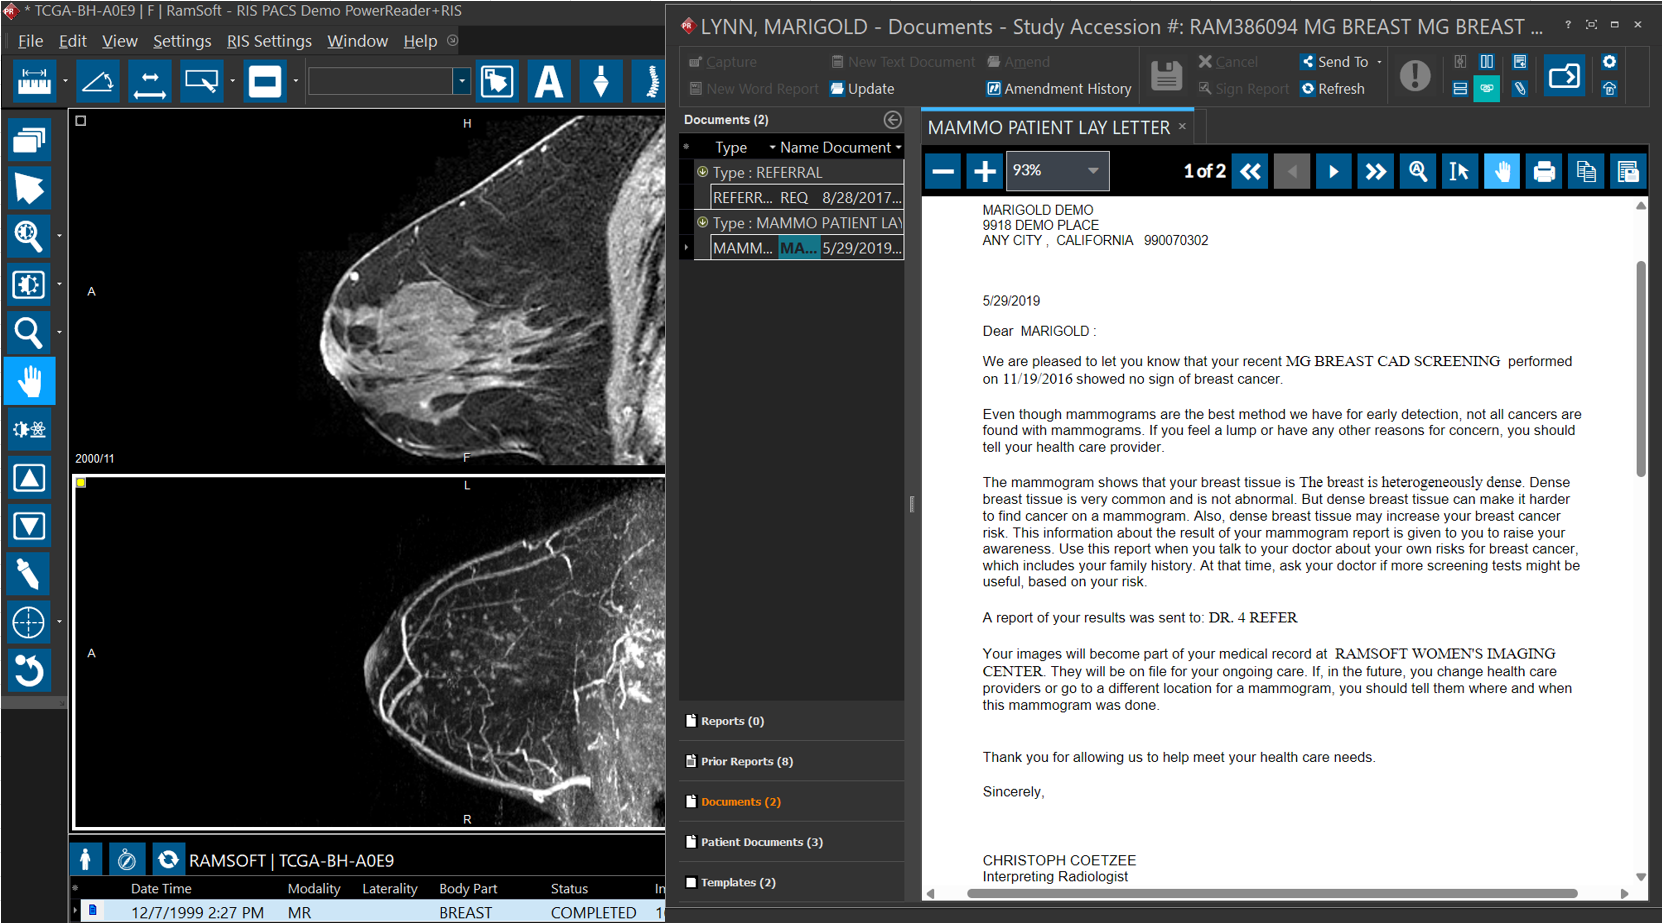Toggle the Templates (2) checkbox

coord(691,882)
